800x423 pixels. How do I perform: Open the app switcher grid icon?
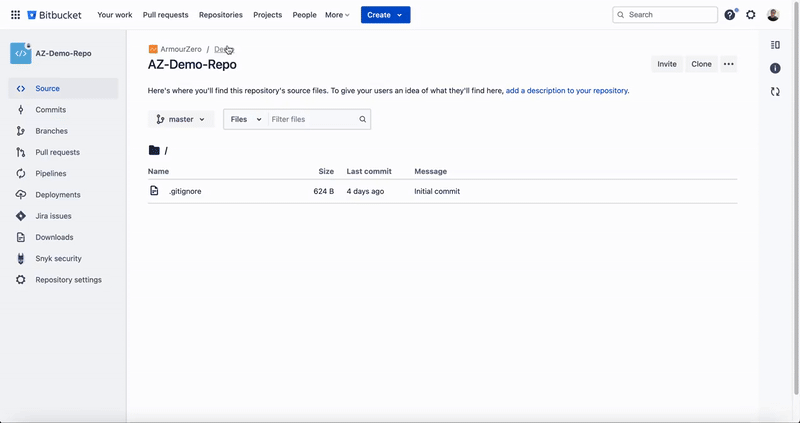[15, 15]
